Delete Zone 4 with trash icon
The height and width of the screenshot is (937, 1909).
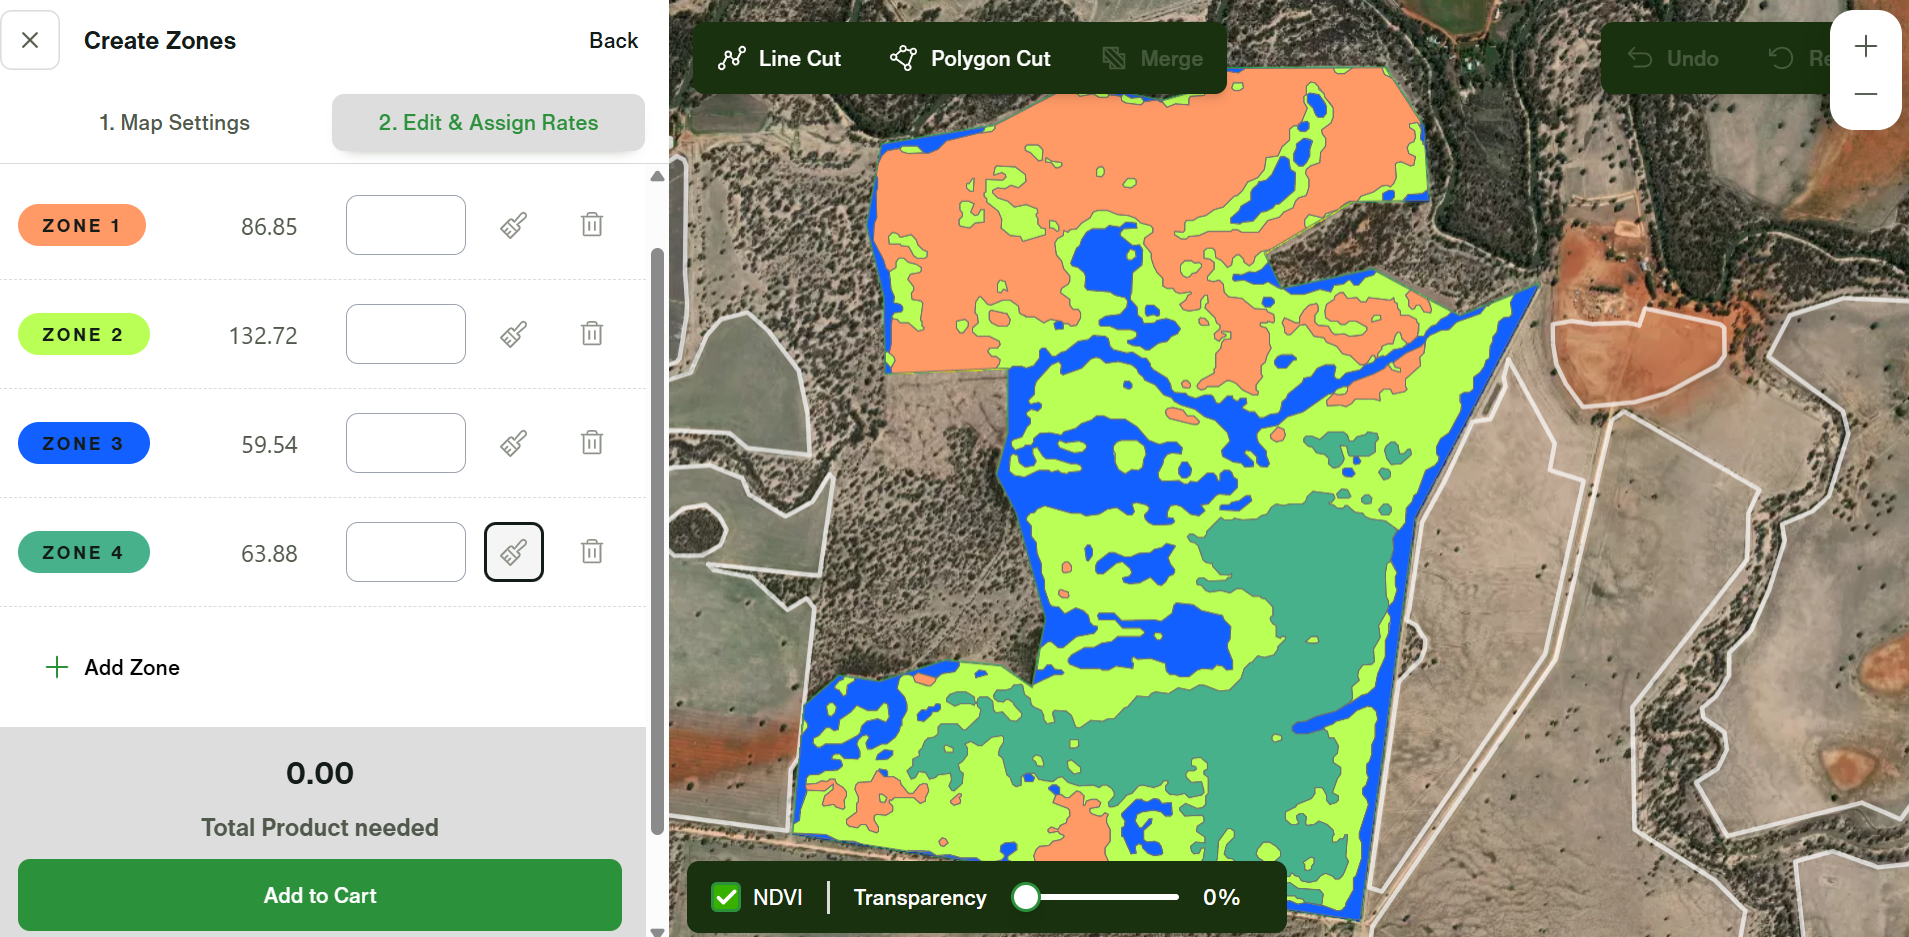click(x=592, y=552)
